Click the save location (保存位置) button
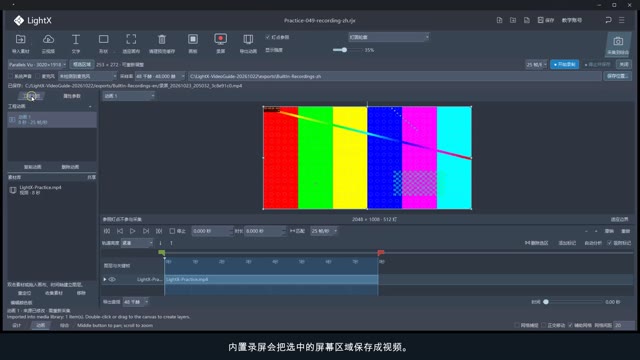Image resolution: width=640 pixels, height=360 pixels. click(617, 76)
